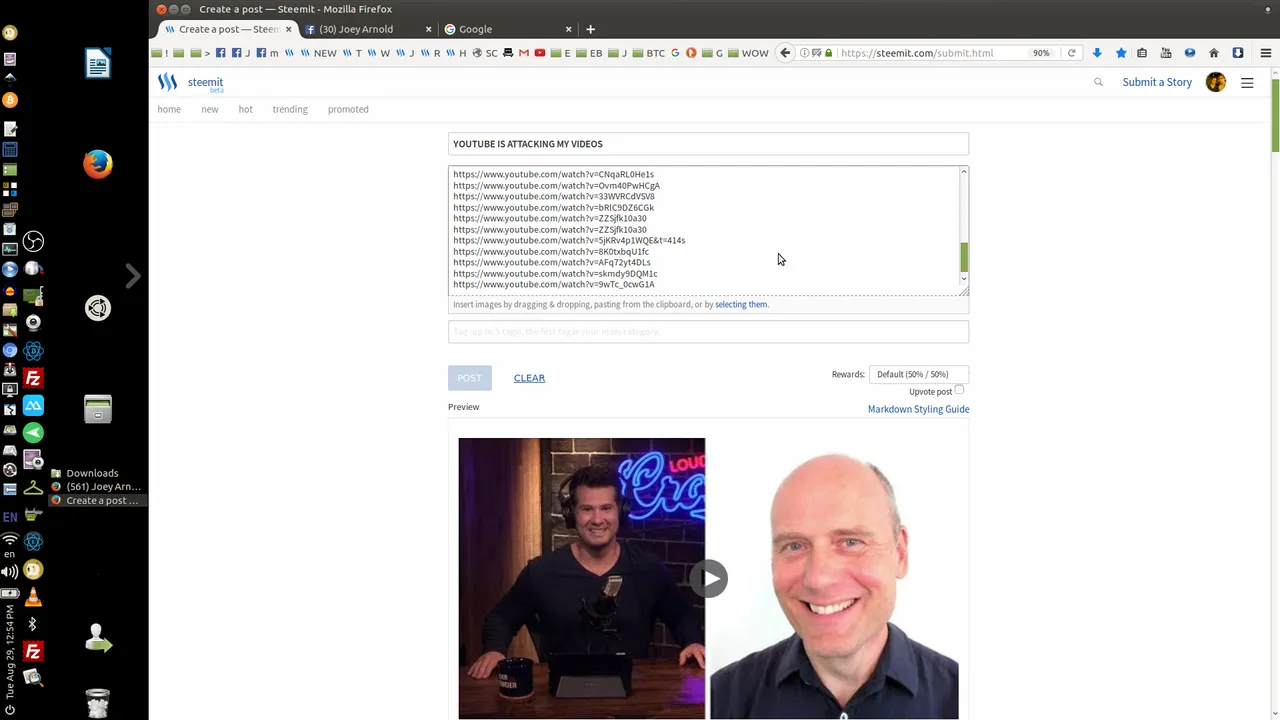Open the user avatar menu on Steemit

point(1216,82)
